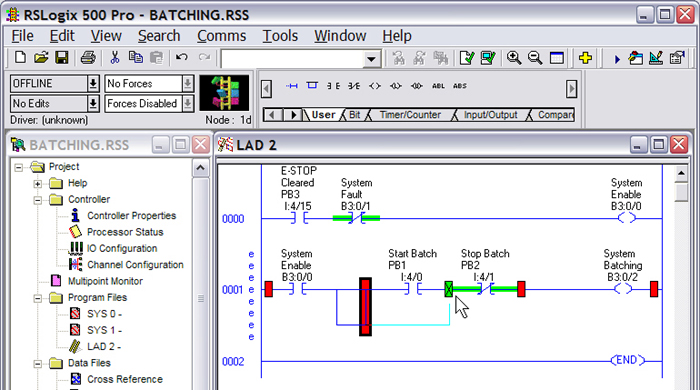Viewport: 700px width, 390px height.
Task: Print using the printer icon
Action: [88, 58]
